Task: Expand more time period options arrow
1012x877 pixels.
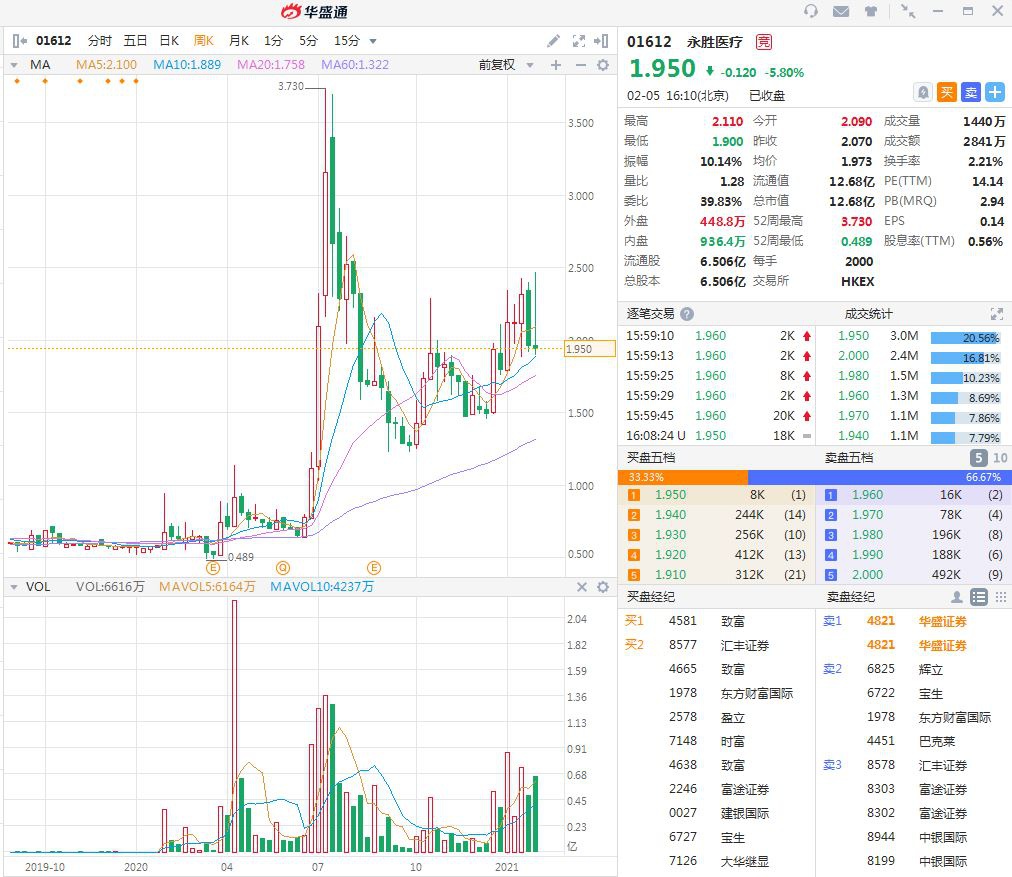Action: [372, 41]
